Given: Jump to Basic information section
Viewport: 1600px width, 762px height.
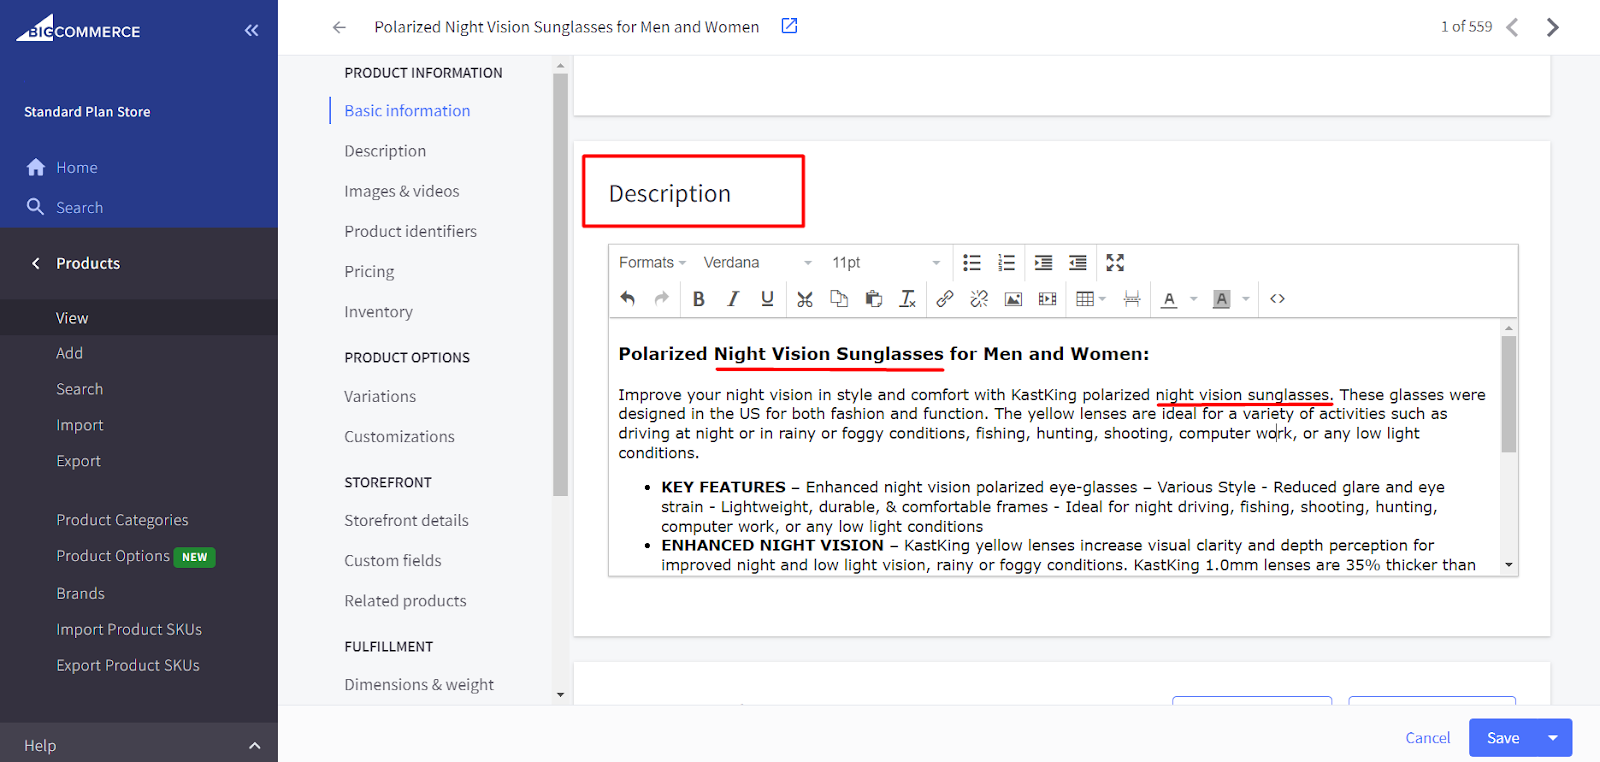Looking at the screenshot, I should [407, 111].
